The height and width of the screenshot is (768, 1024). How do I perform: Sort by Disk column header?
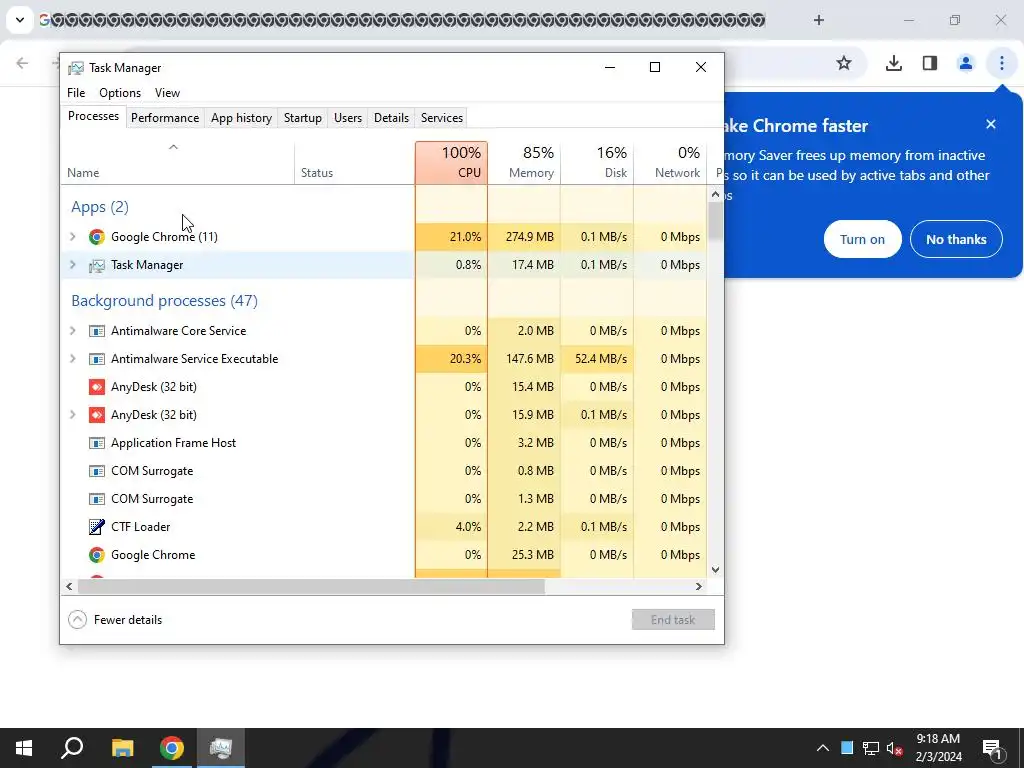(x=597, y=163)
